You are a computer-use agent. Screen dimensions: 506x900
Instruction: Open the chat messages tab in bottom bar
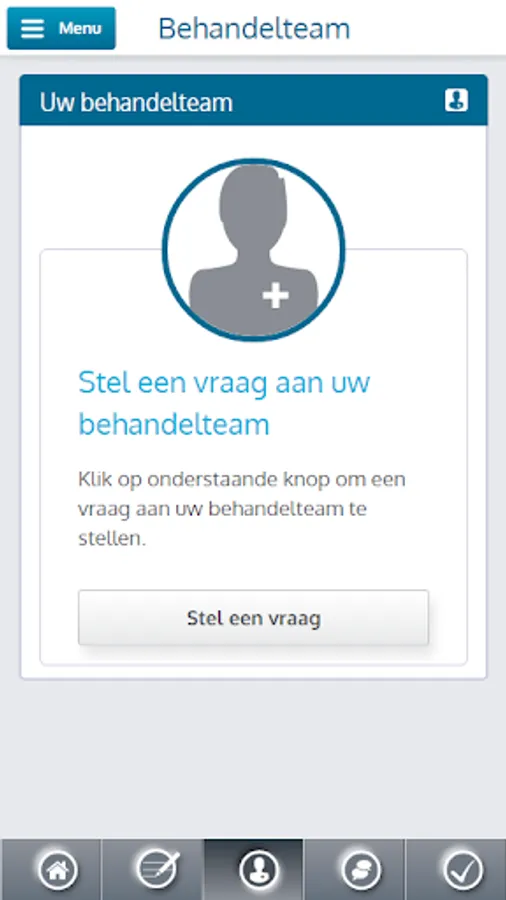tap(360, 870)
